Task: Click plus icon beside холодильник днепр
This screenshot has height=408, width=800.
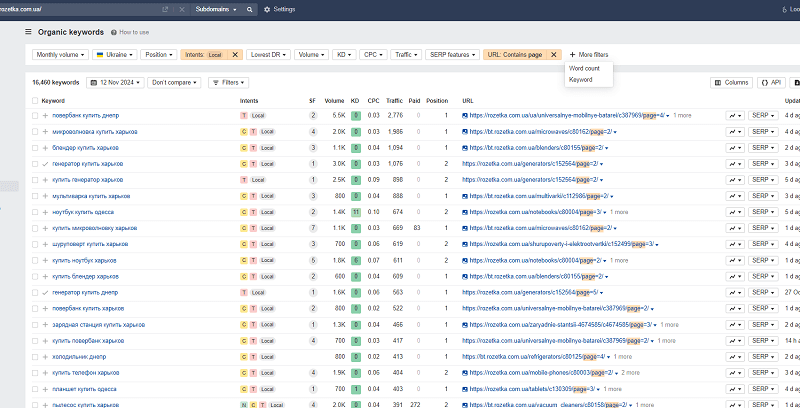Action: click(45, 357)
